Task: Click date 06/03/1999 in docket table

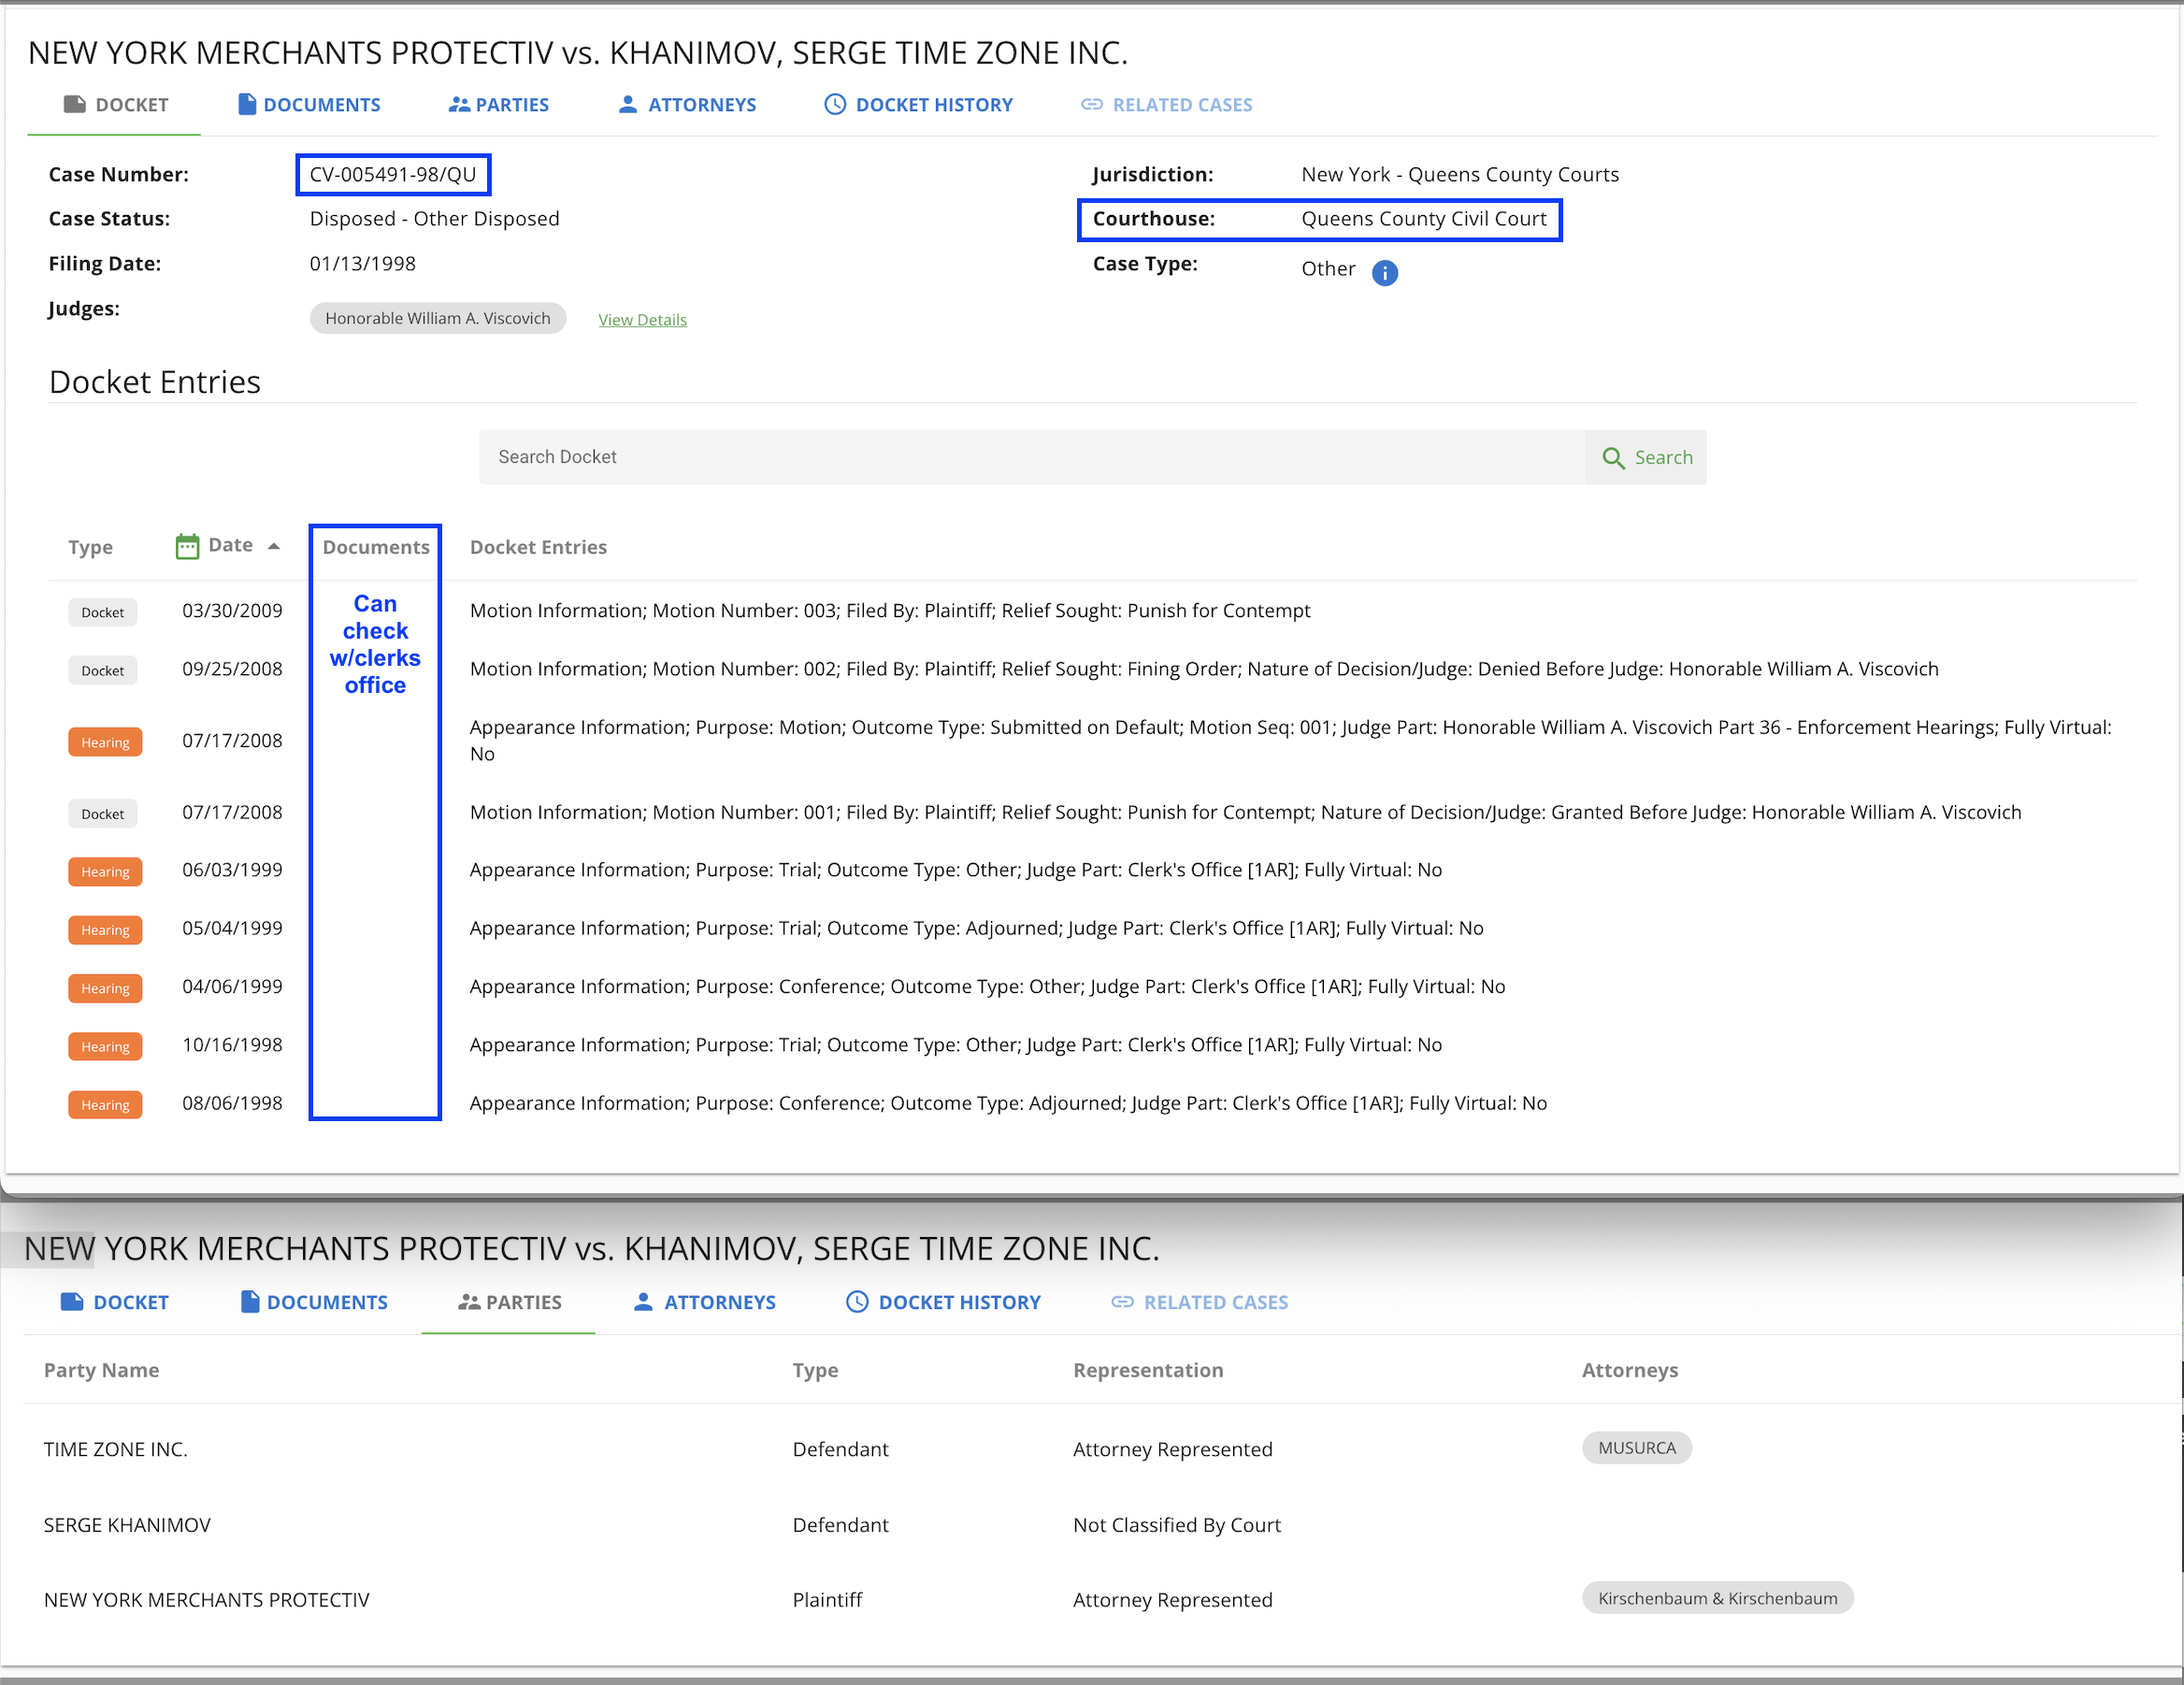Action: [x=232, y=870]
